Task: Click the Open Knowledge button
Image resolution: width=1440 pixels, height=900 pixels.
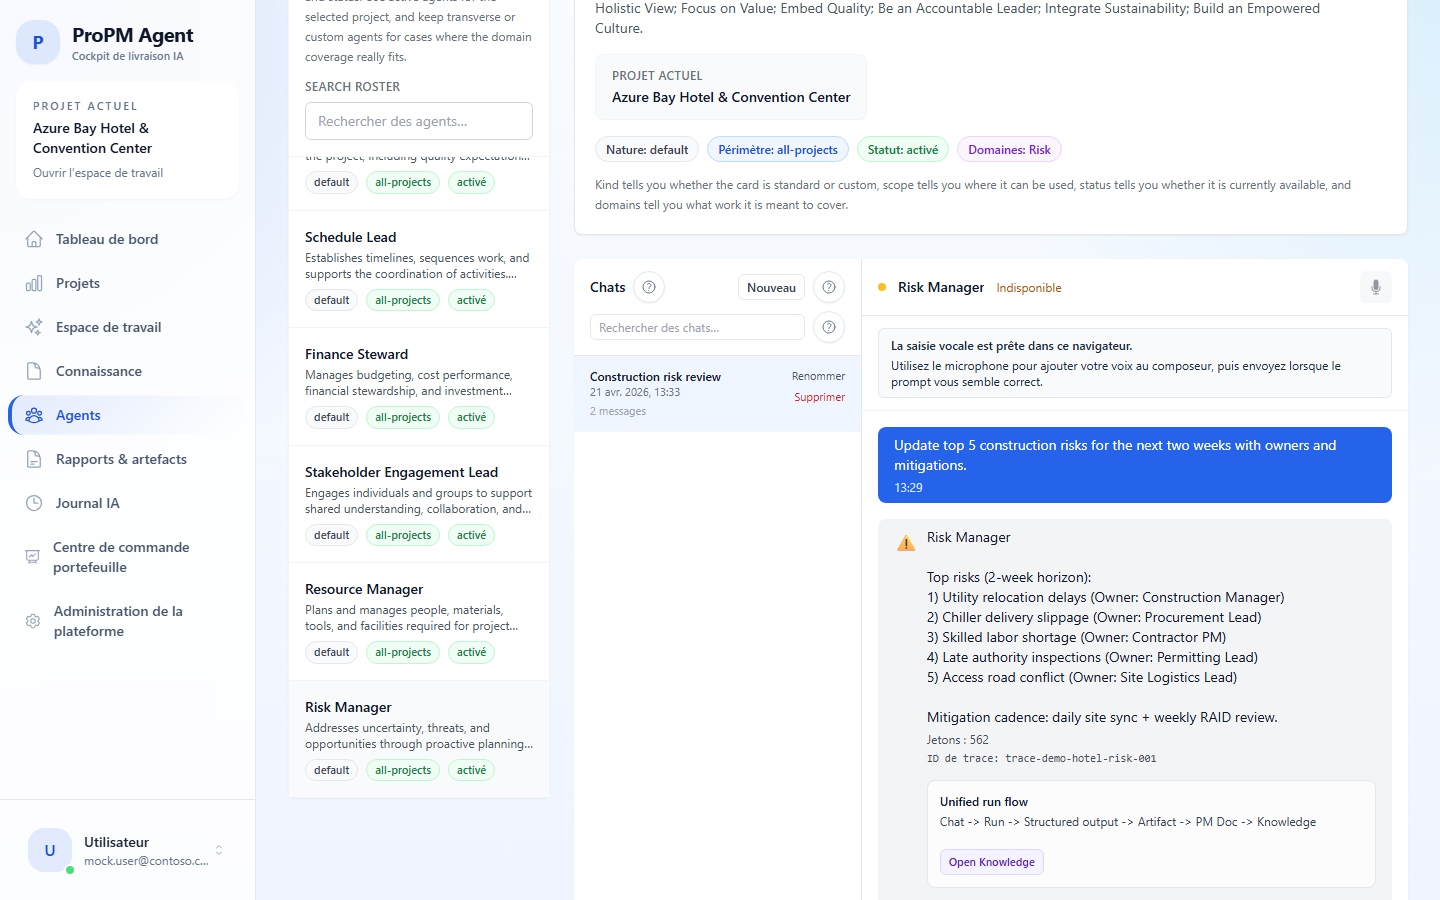Action: tap(991, 861)
